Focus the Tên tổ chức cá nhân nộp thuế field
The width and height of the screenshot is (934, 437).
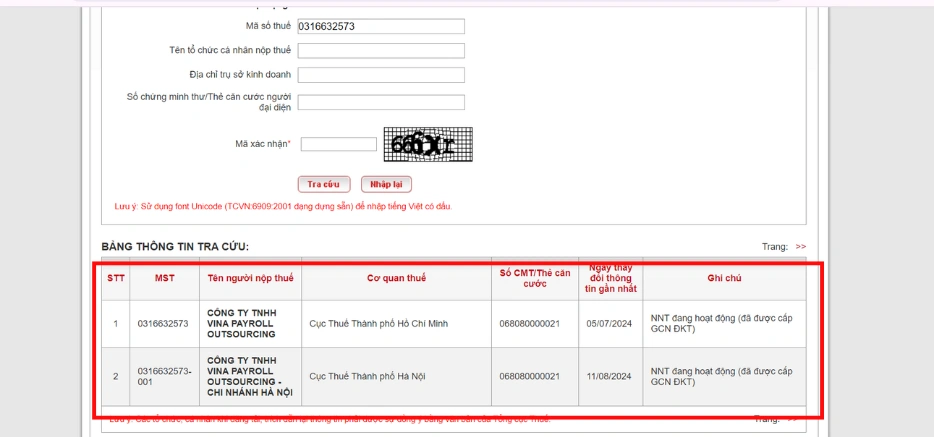point(381,51)
